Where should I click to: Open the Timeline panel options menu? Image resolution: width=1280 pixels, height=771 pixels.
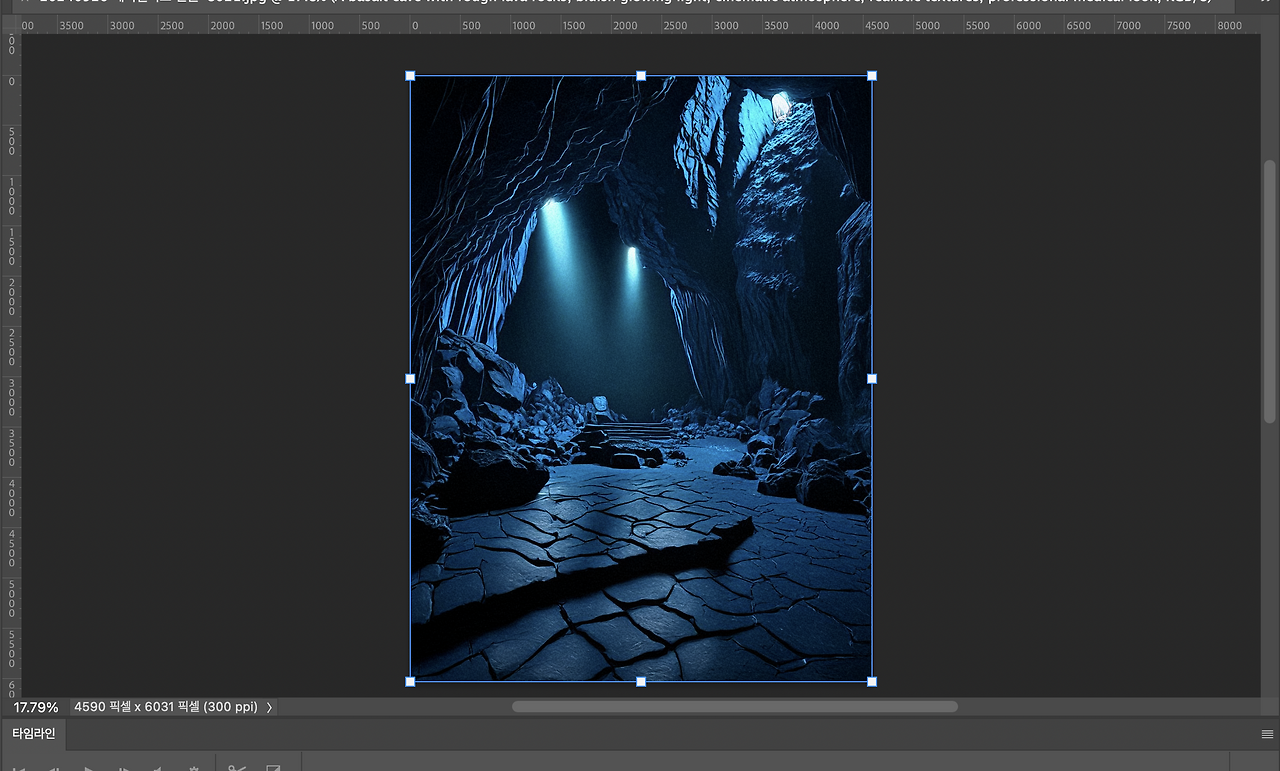pyautogui.click(x=1267, y=734)
